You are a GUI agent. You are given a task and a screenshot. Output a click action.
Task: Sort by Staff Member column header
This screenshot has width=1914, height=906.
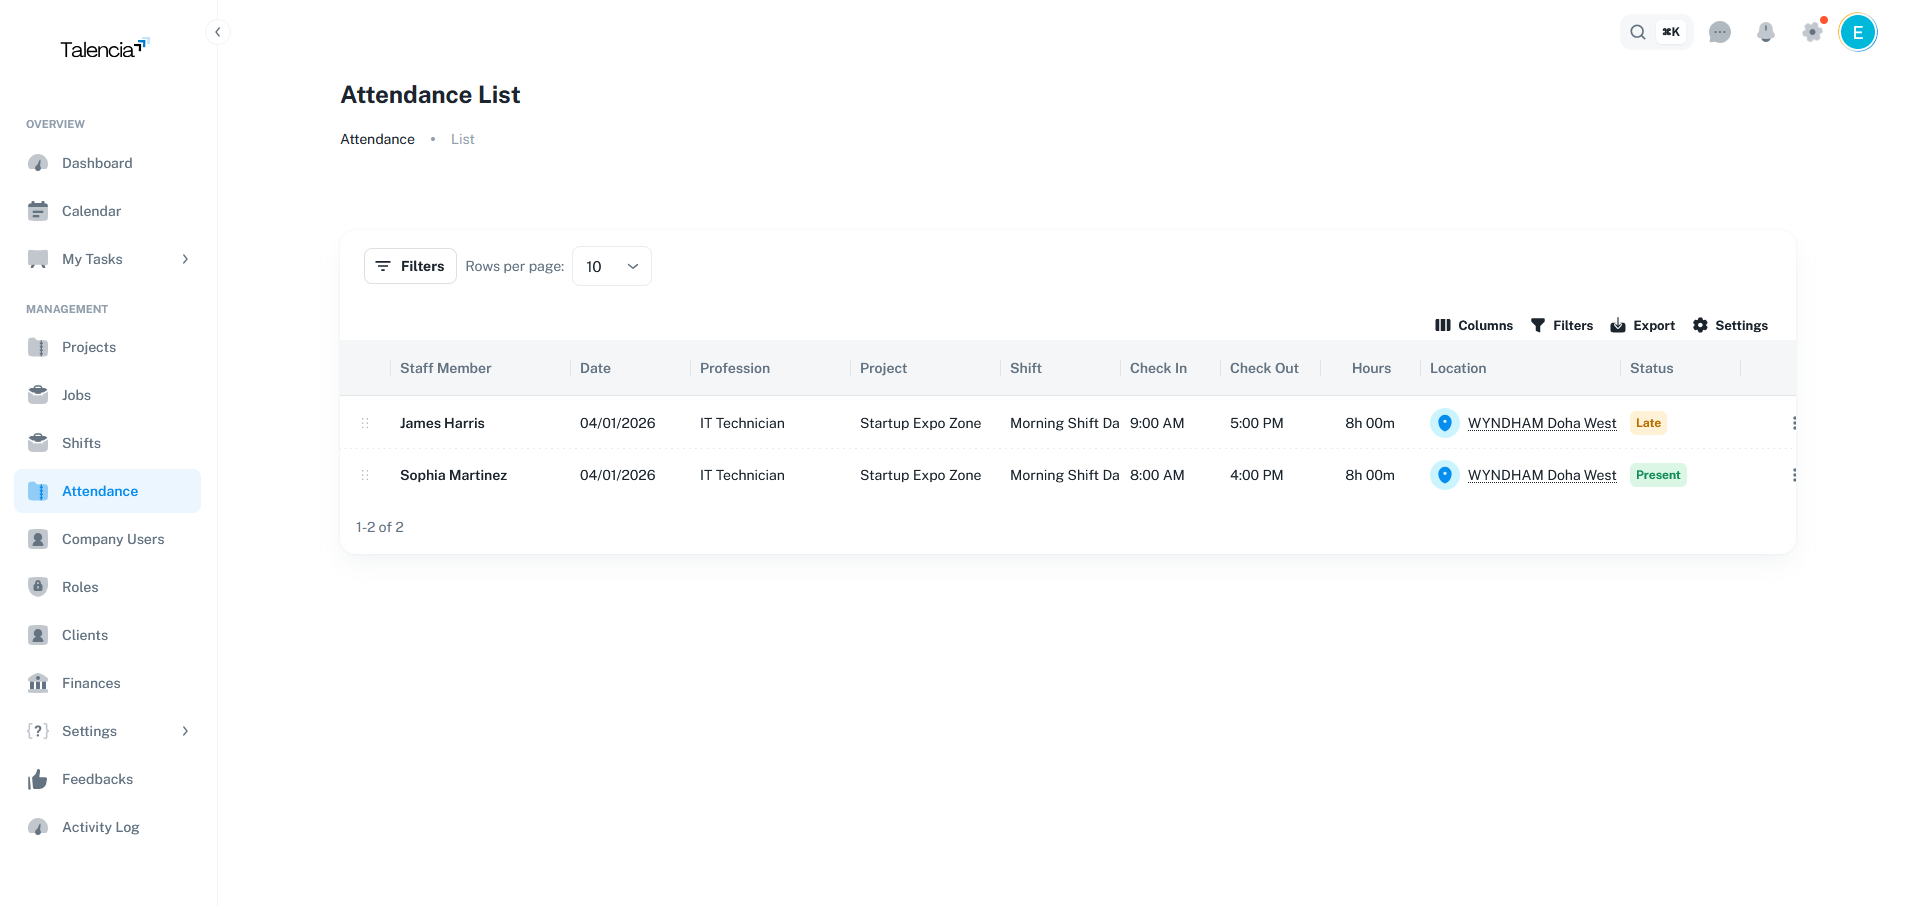click(x=445, y=368)
